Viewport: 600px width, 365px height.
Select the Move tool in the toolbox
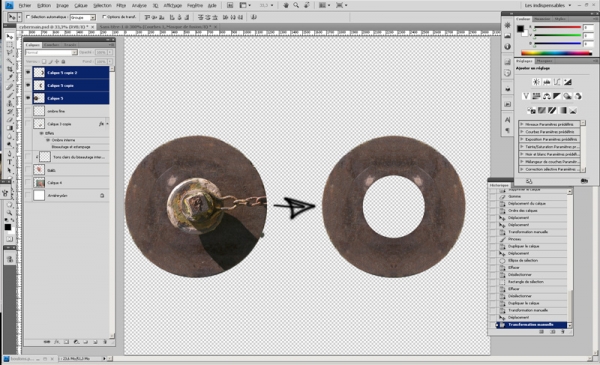[10, 37]
